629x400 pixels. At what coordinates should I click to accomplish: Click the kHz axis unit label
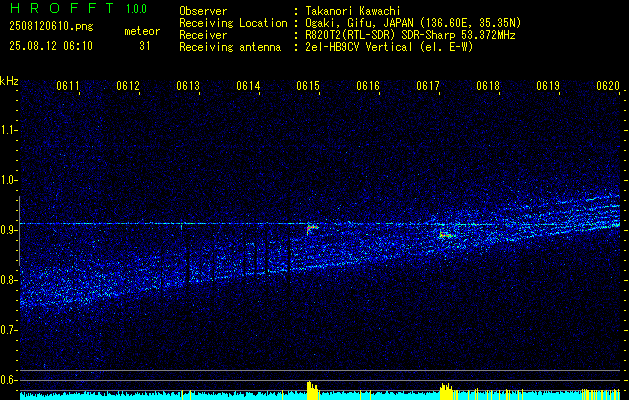coord(9,81)
